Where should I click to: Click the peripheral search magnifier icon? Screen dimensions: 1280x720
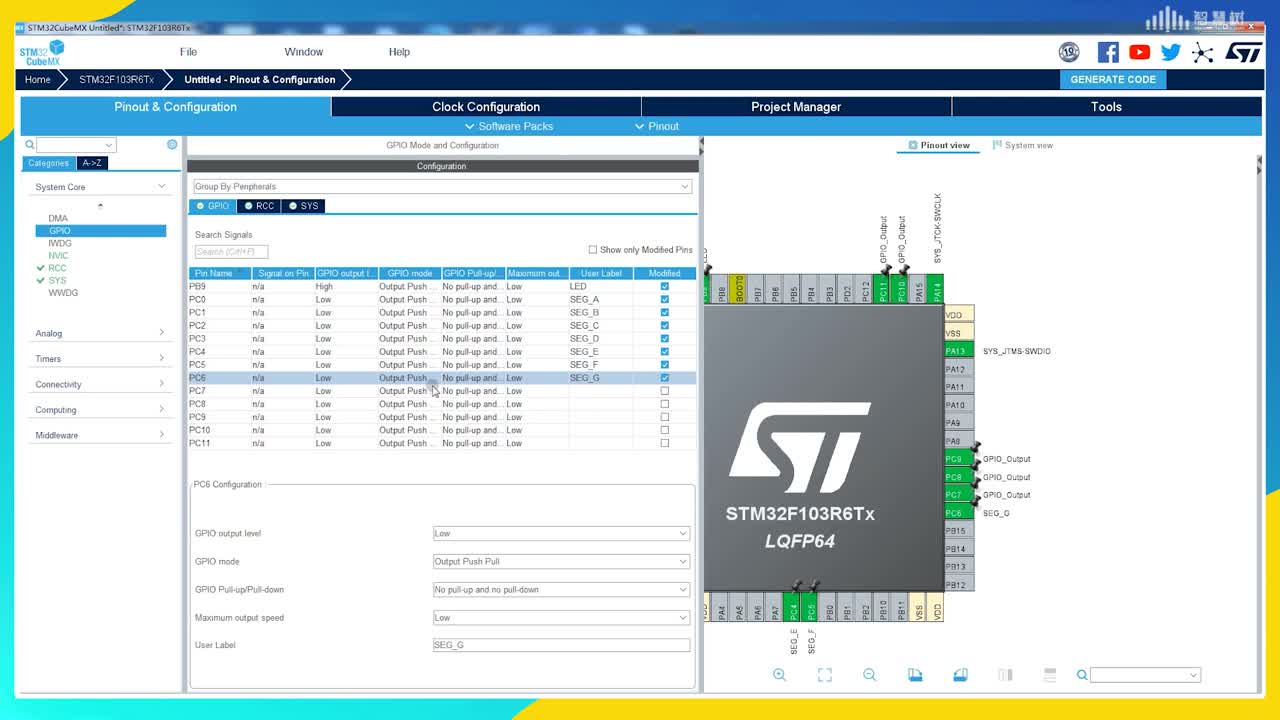(x=30, y=145)
